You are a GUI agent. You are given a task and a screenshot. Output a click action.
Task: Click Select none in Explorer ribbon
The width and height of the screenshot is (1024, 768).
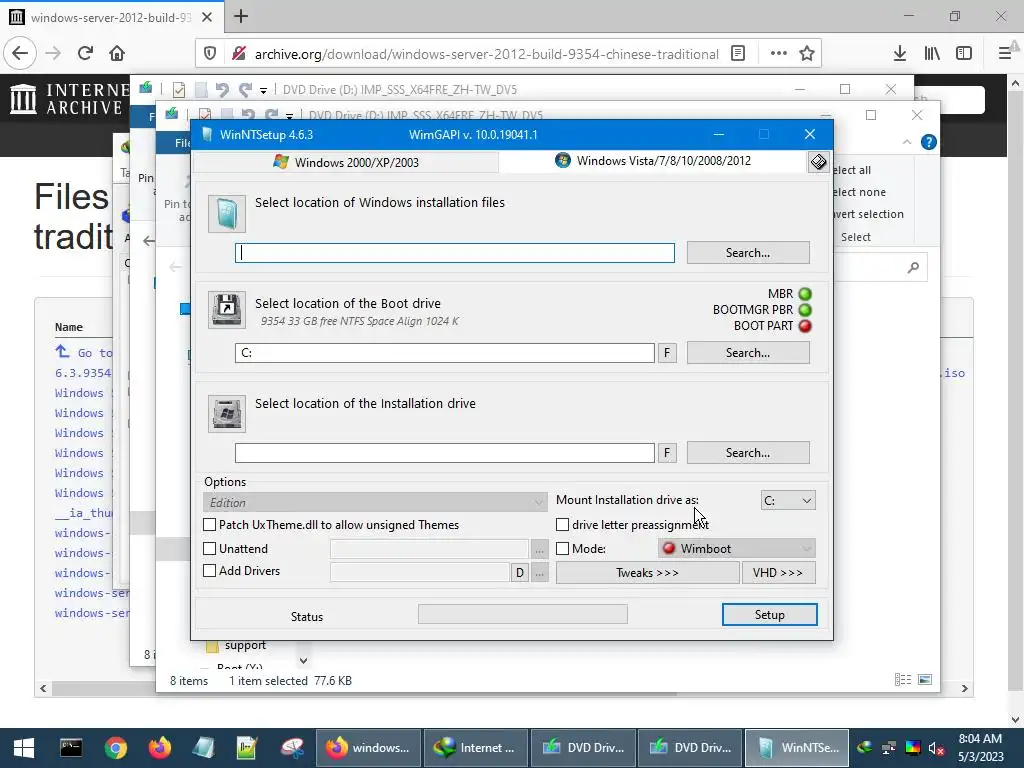(861, 192)
